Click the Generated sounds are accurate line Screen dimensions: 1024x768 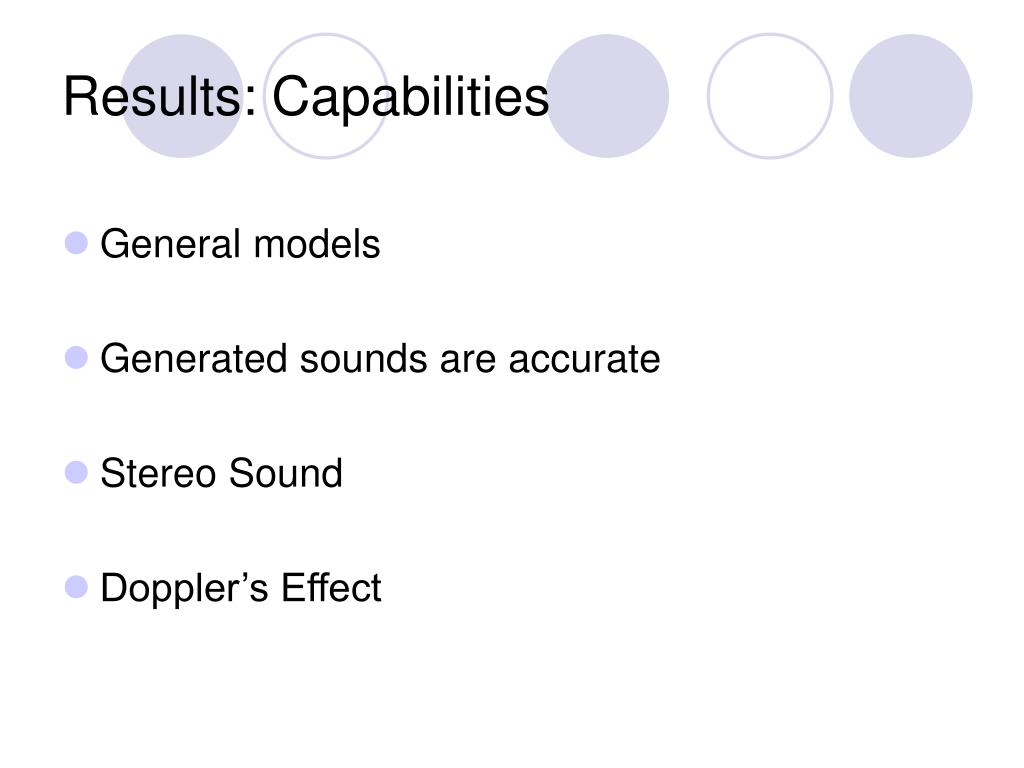coord(380,359)
